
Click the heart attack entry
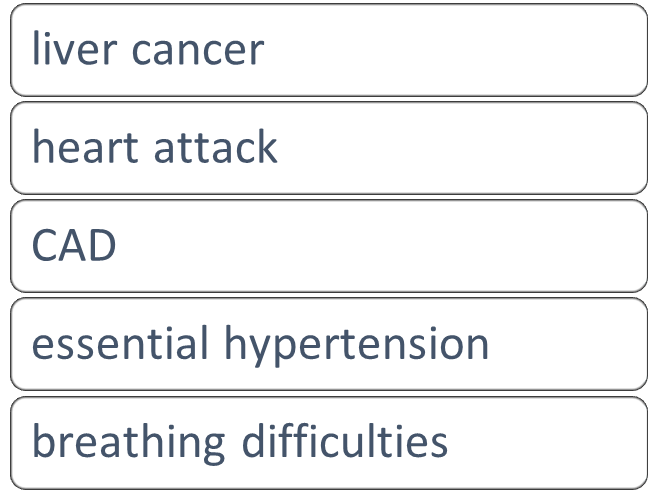coord(328,148)
